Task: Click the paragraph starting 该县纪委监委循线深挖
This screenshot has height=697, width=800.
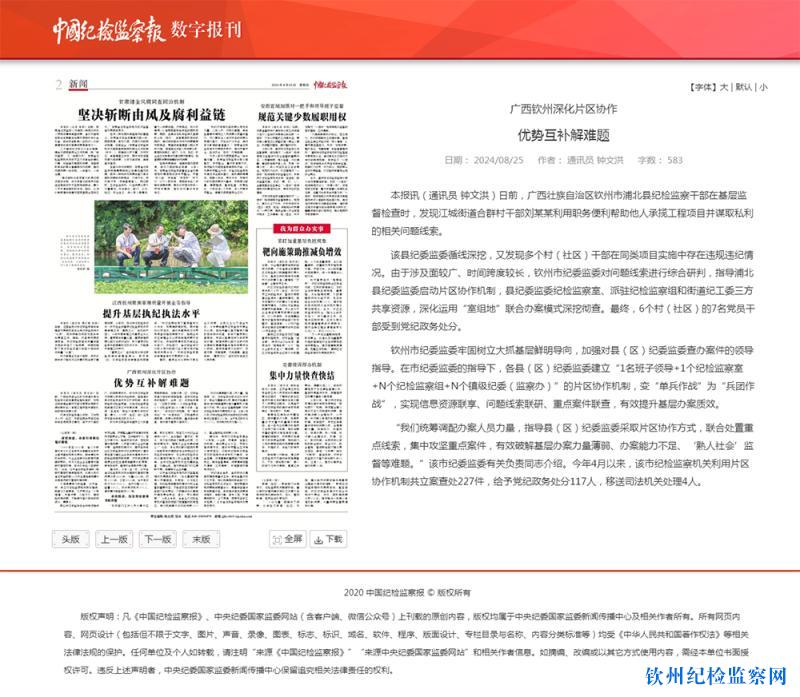Action: (562, 291)
